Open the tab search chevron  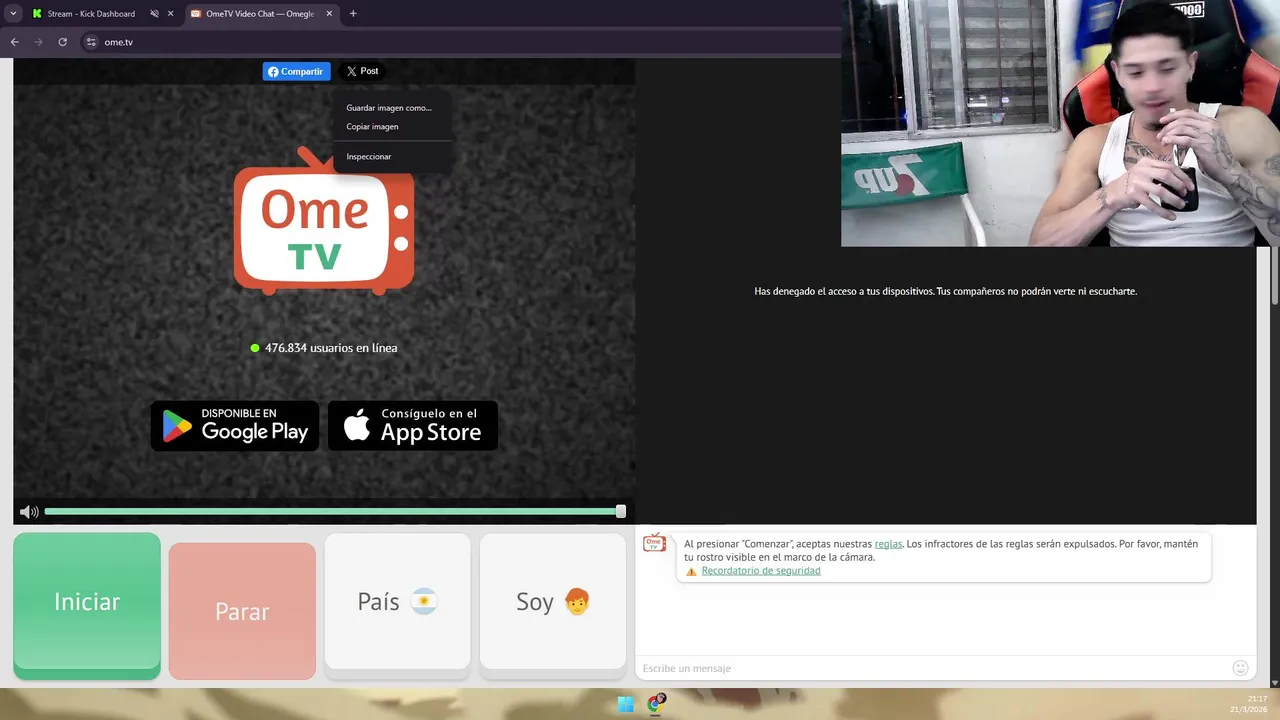coord(13,14)
